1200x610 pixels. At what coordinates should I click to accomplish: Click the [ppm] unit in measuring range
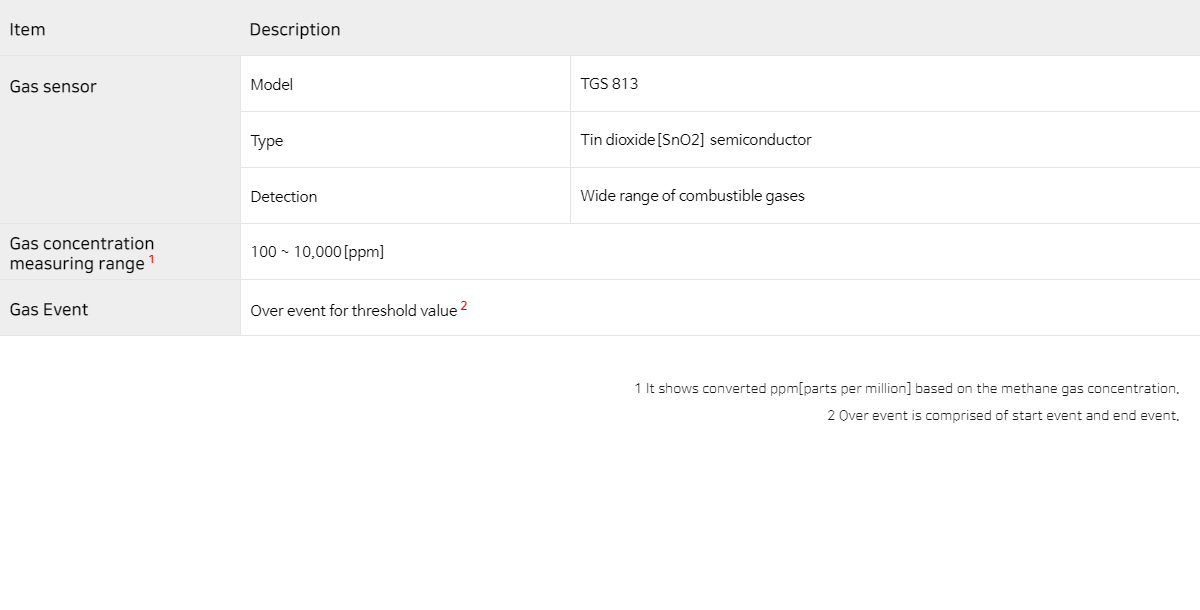click(364, 252)
